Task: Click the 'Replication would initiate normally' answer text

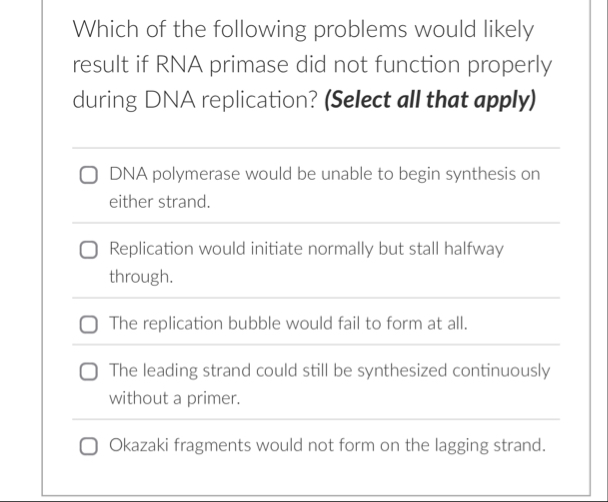Action: 306,262
